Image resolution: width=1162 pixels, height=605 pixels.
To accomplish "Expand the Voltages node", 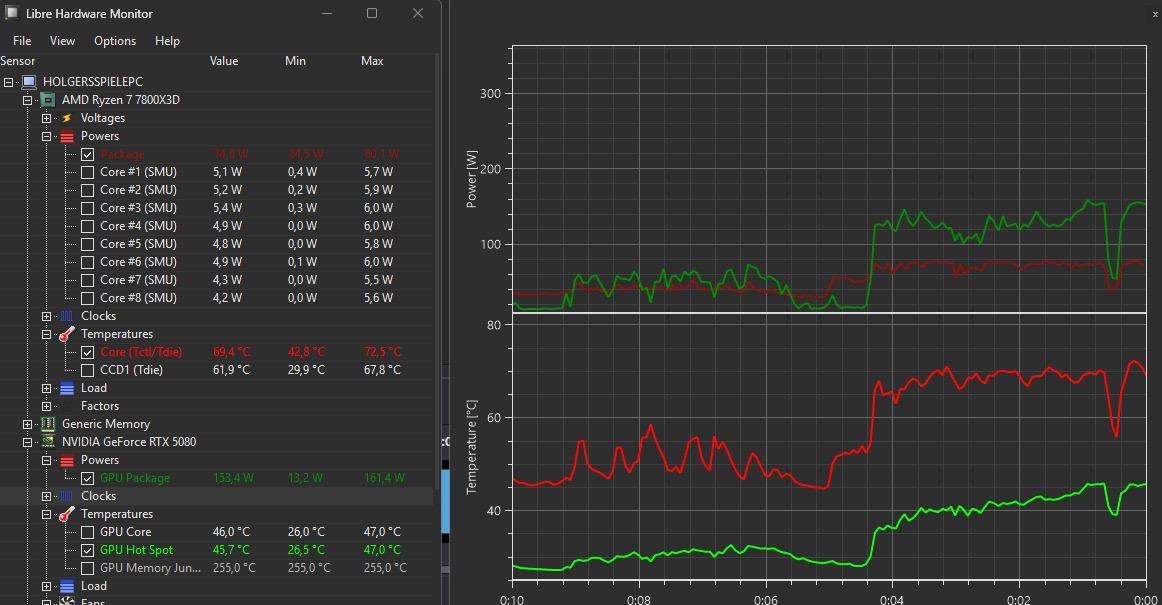I will tap(46, 119).
